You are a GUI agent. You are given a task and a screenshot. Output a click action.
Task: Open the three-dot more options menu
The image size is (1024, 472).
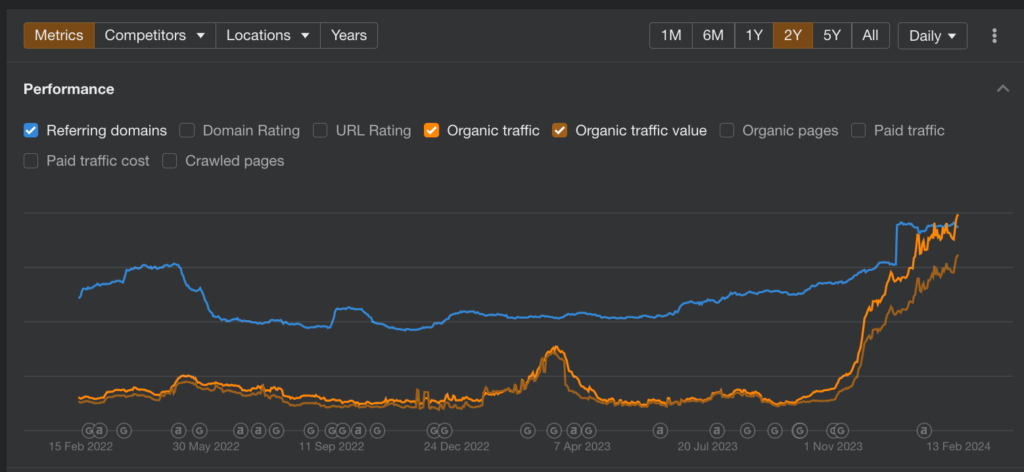[x=994, y=36]
